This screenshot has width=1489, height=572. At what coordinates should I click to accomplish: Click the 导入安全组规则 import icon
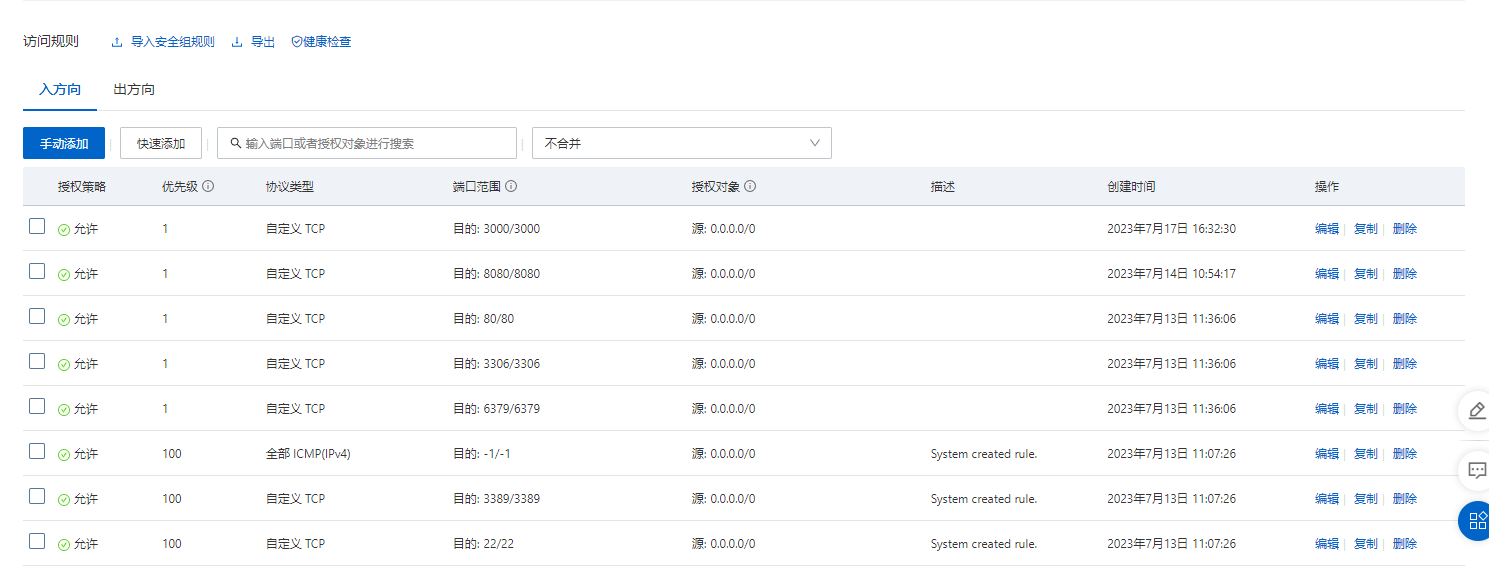(117, 42)
